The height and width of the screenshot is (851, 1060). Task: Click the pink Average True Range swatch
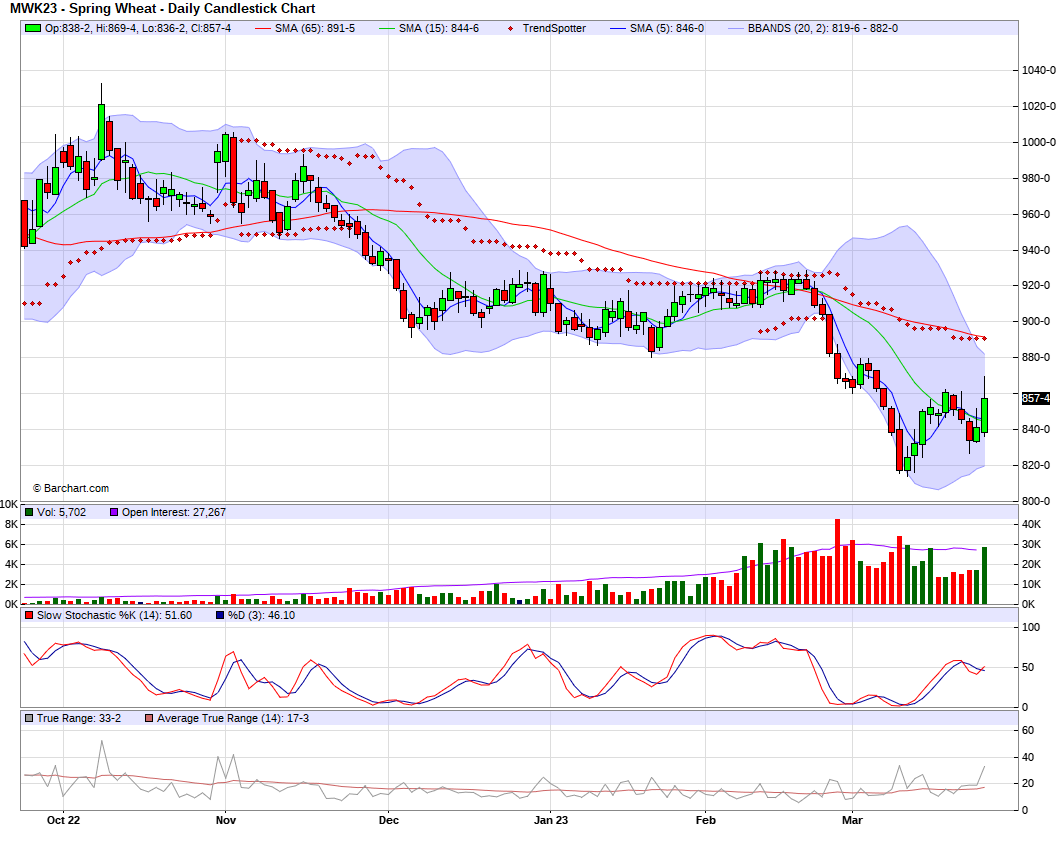[x=149, y=718]
